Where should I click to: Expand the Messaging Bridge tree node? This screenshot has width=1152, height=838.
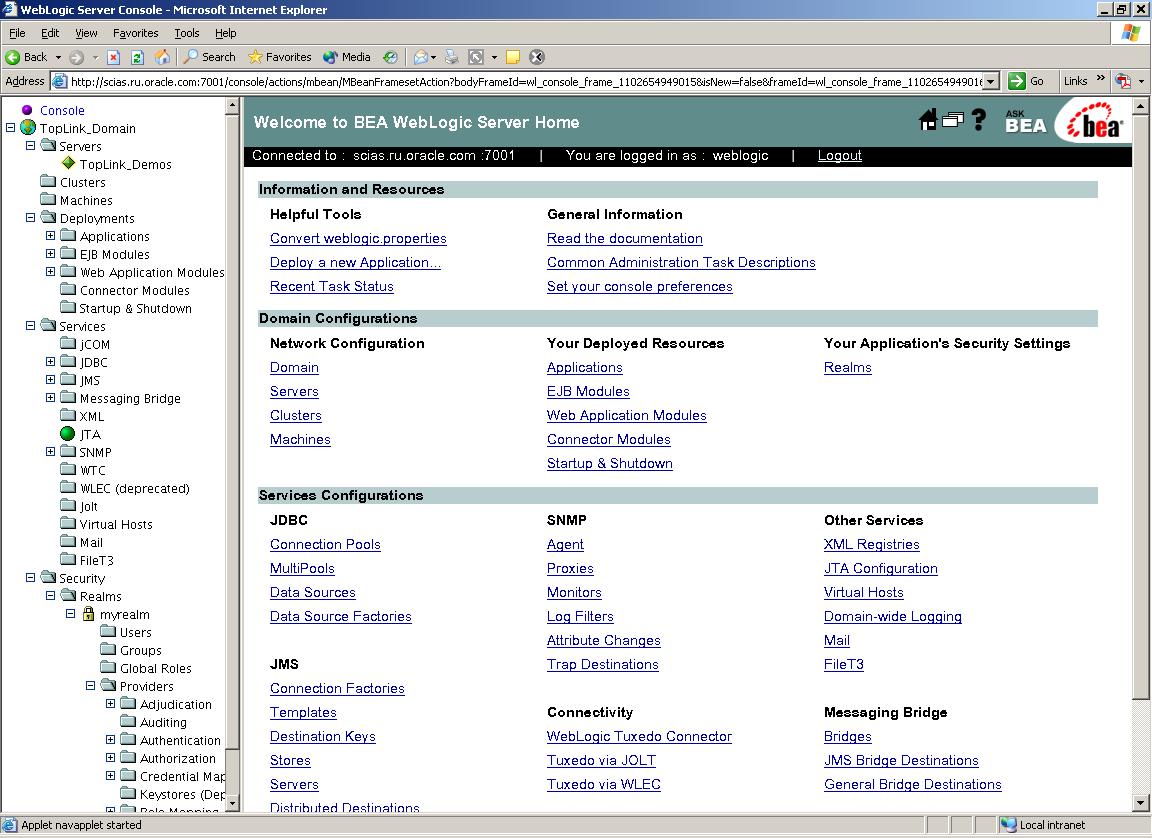(50, 397)
